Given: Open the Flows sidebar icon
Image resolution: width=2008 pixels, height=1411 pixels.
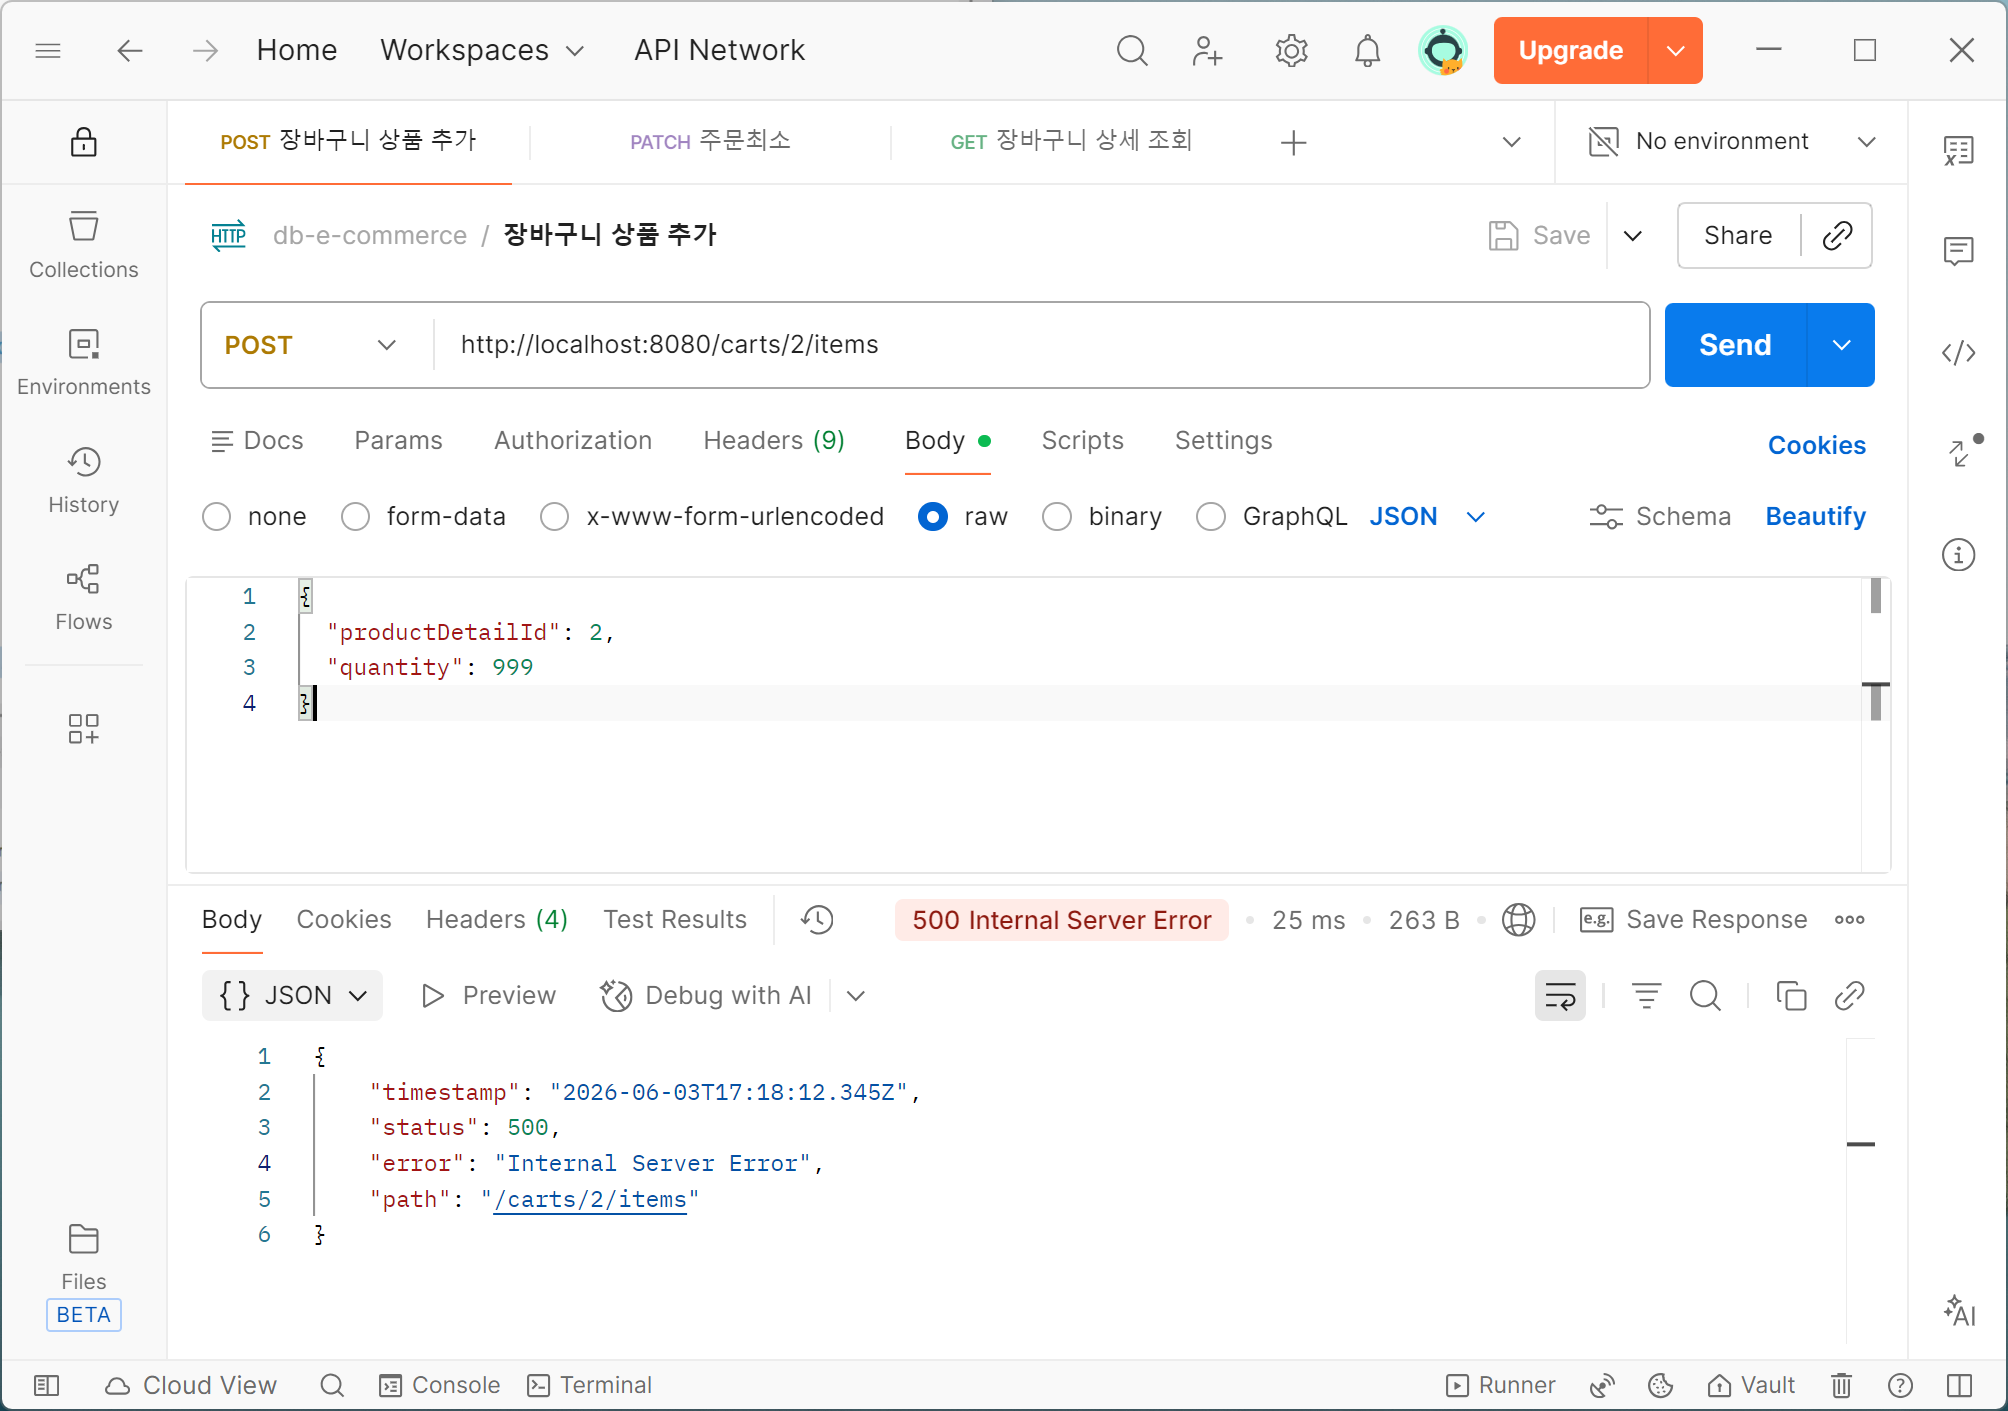Looking at the screenshot, I should [84, 597].
